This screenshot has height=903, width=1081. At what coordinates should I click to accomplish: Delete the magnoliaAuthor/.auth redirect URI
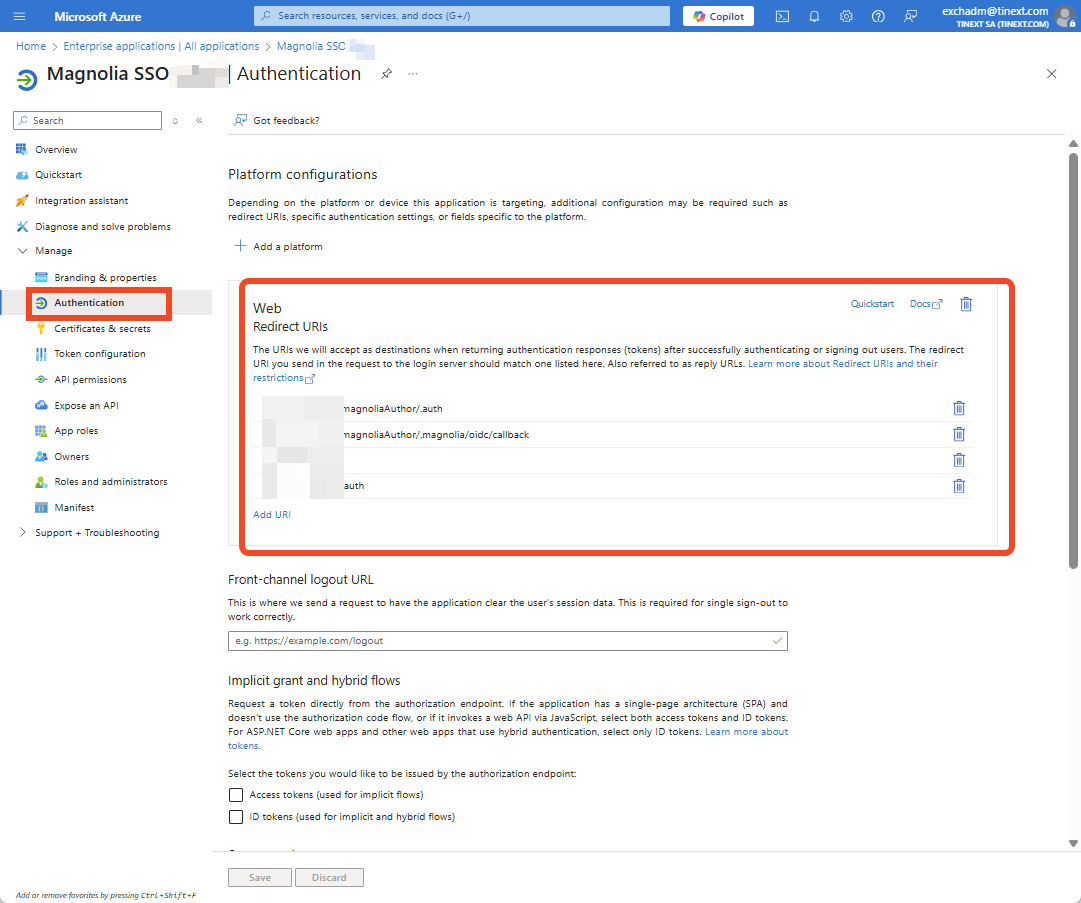pyautogui.click(x=958, y=408)
